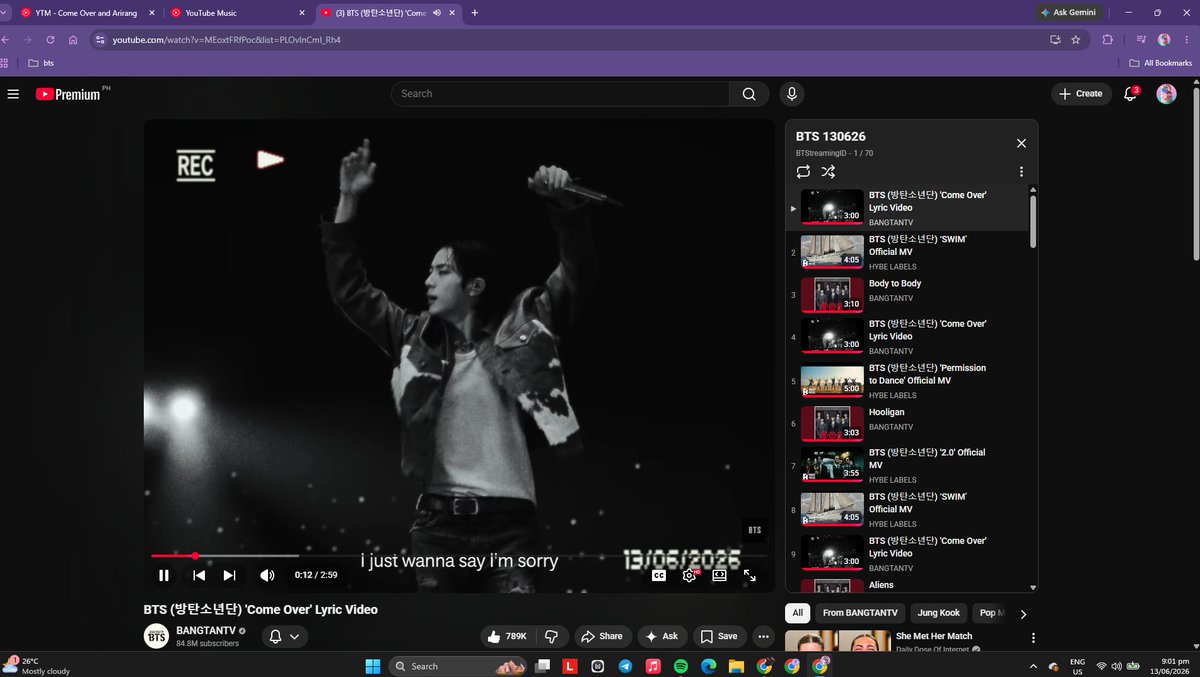The height and width of the screenshot is (677, 1200).
Task: Switch to YouTube Music browser tab
Action: [237, 13]
